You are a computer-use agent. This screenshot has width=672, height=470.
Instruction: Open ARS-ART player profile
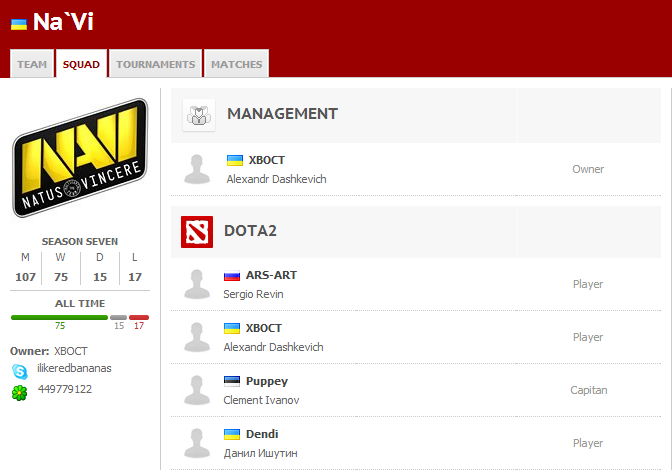click(x=271, y=275)
